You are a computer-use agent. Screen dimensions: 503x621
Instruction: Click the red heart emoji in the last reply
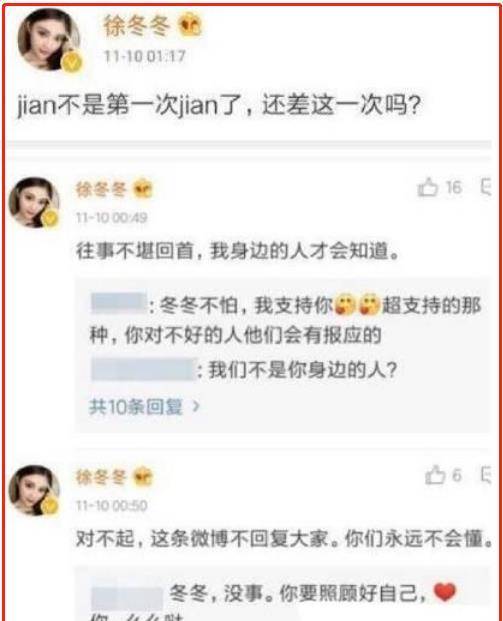(446, 592)
